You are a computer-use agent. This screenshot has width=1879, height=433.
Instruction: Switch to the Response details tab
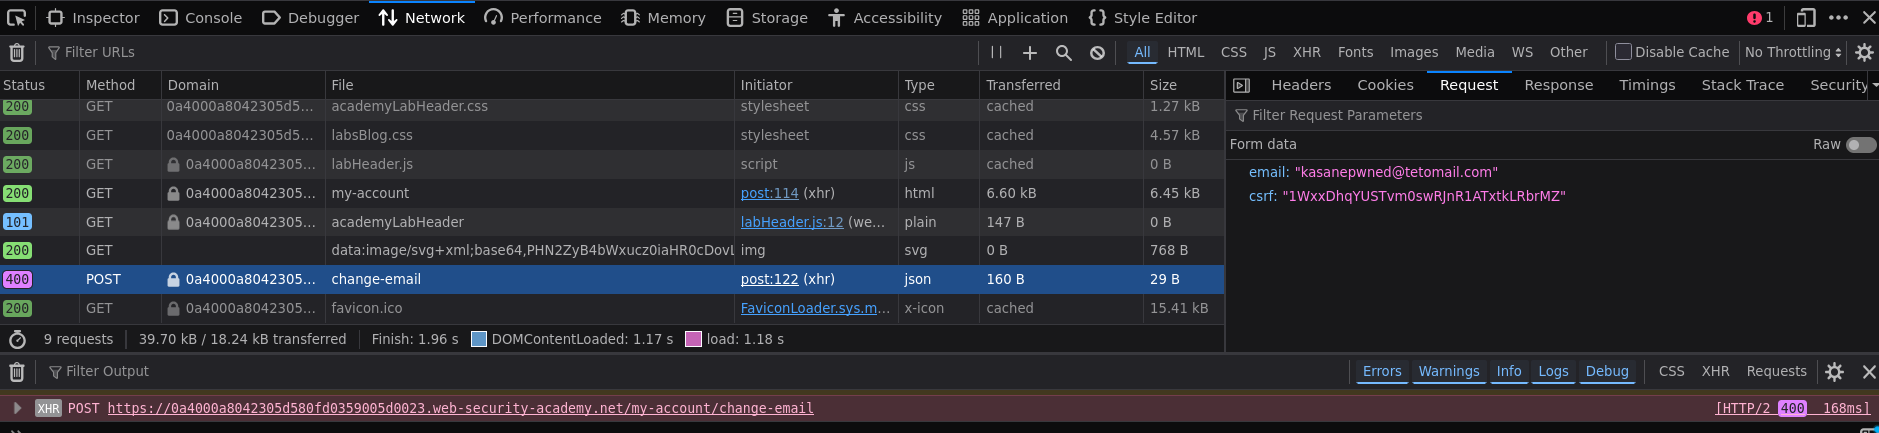pyautogui.click(x=1558, y=85)
